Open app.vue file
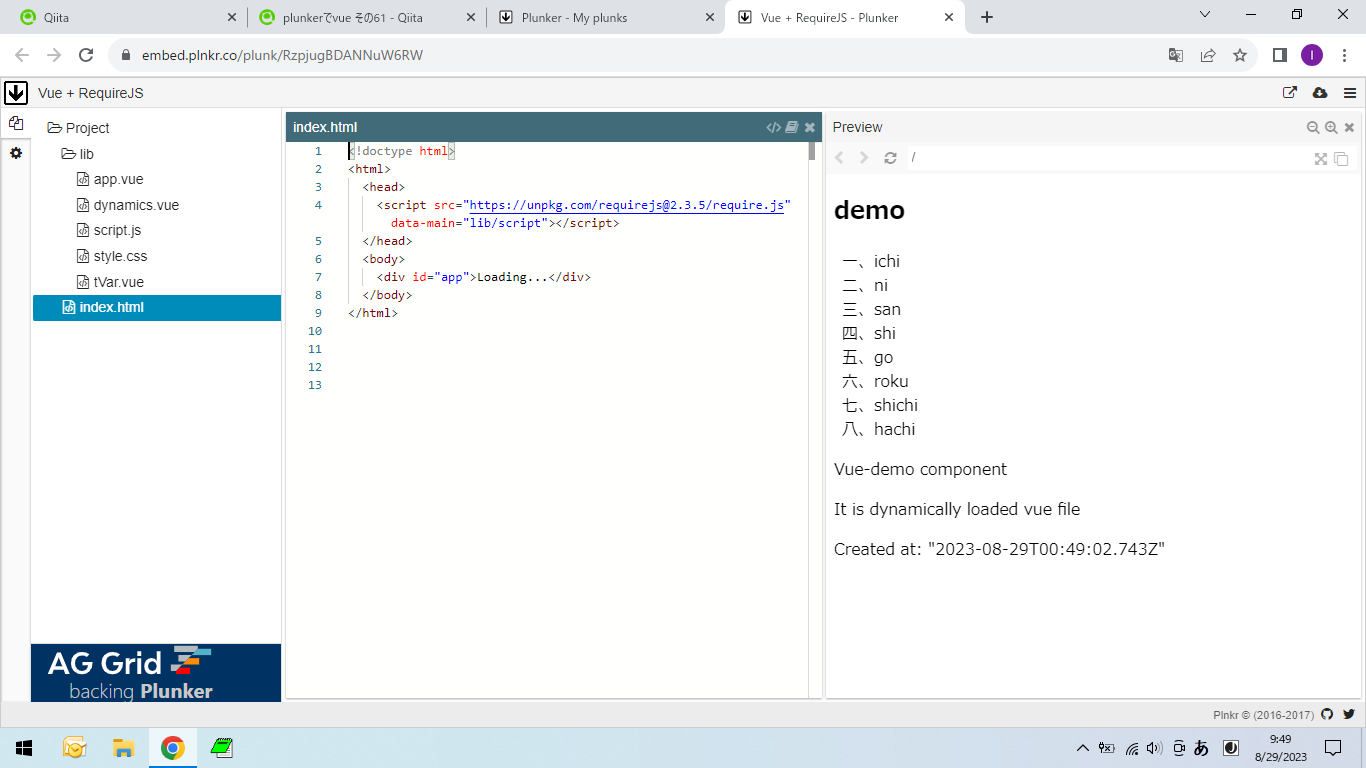Viewport: 1366px width, 768px height. pyautogui.click(x=110, y=179)
